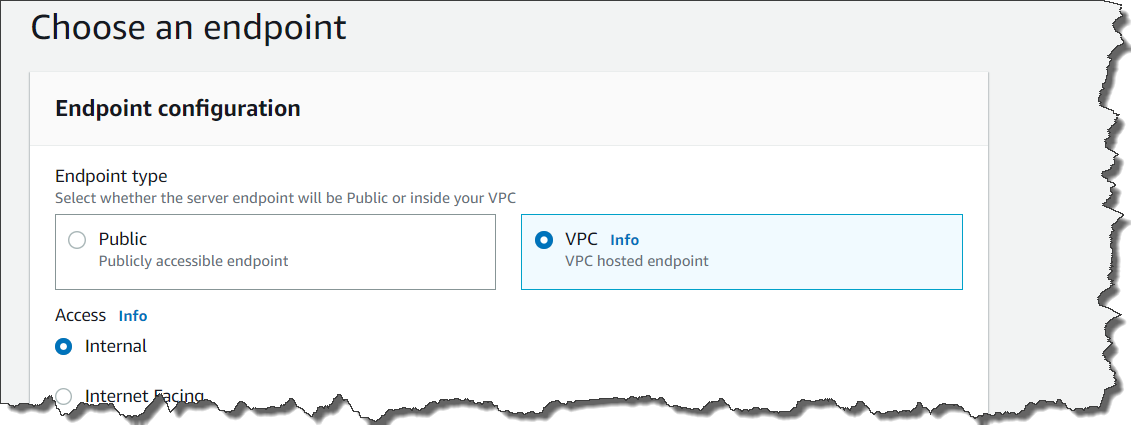This screenshot has width=1131, height=425.
Task: Choose the Internet Facing access radio button
Action: click(x=64, y=396)
